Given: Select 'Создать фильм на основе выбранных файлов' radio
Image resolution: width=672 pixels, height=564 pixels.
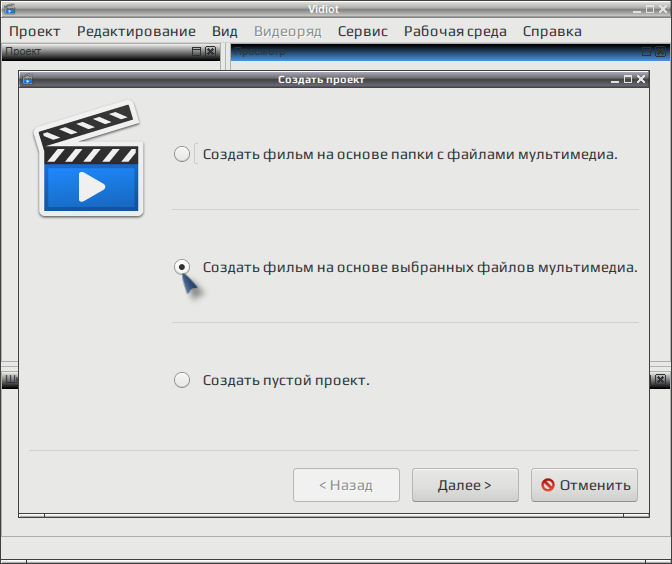Looking at the screenshot, I should coord(182,267).
